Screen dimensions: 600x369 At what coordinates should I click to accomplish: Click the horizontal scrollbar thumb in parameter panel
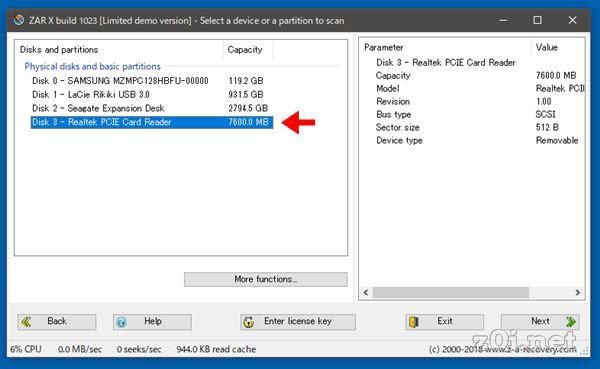(451, 292)
